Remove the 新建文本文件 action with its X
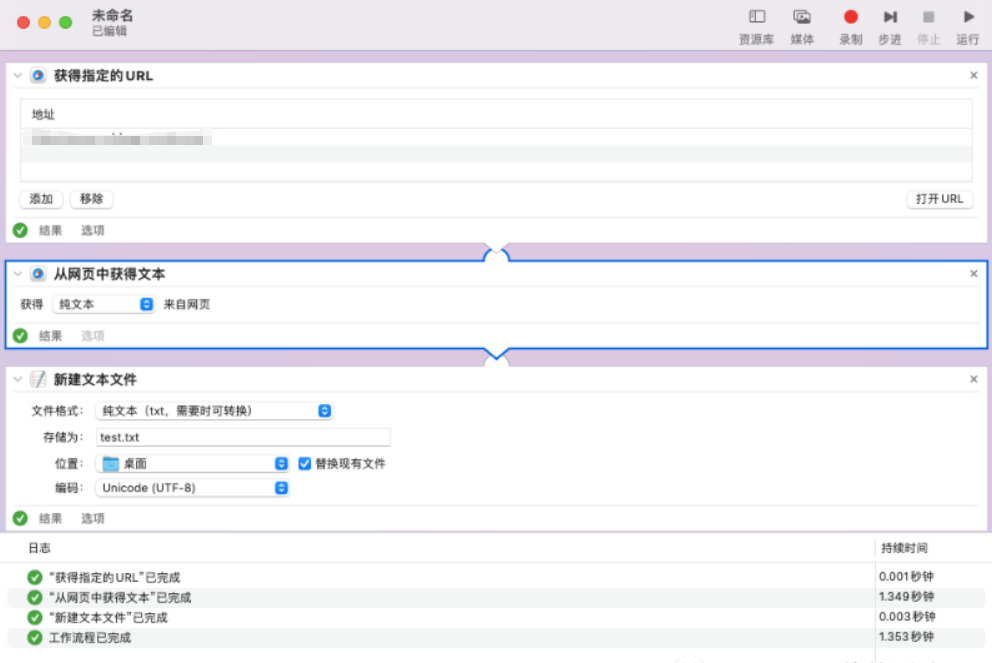This screenshot has width=992, height=663. [x=974, y=380]
